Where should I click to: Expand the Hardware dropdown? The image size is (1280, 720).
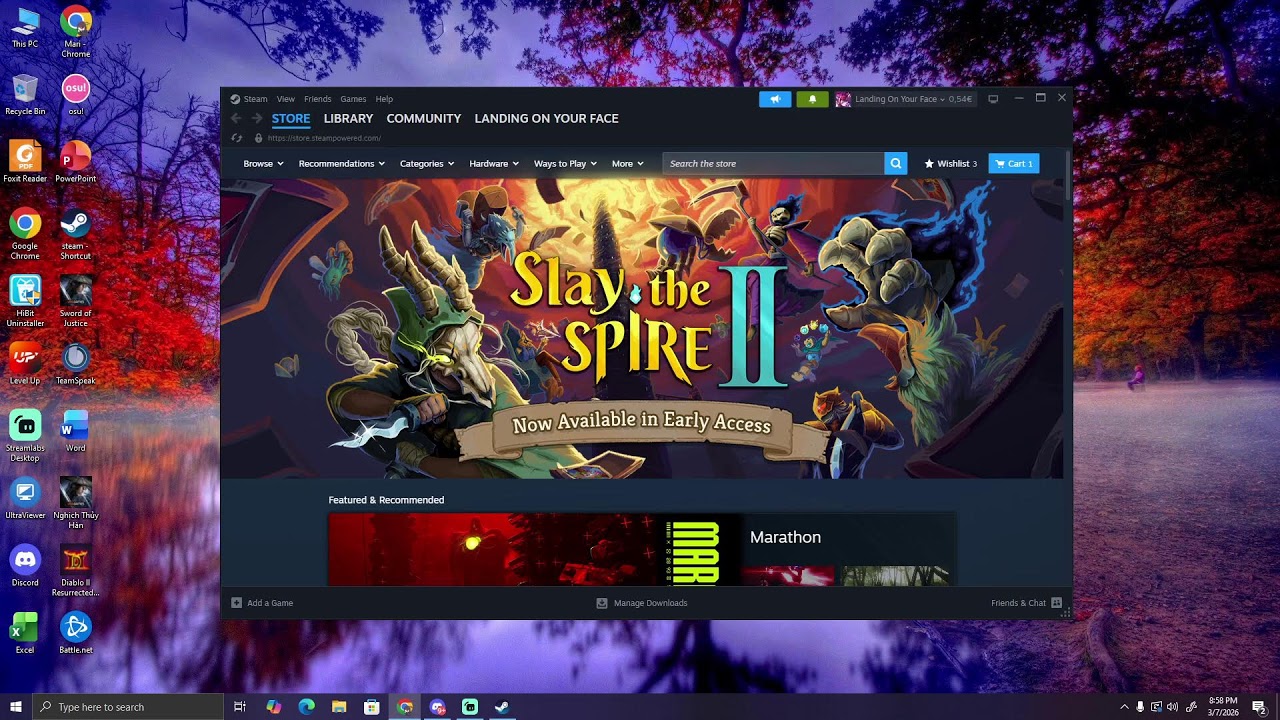[x=494, y=163]
